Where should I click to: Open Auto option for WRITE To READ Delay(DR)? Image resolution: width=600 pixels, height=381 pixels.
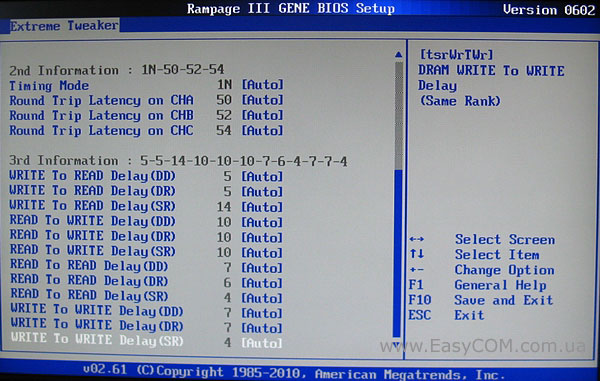(x=262, y=191)
